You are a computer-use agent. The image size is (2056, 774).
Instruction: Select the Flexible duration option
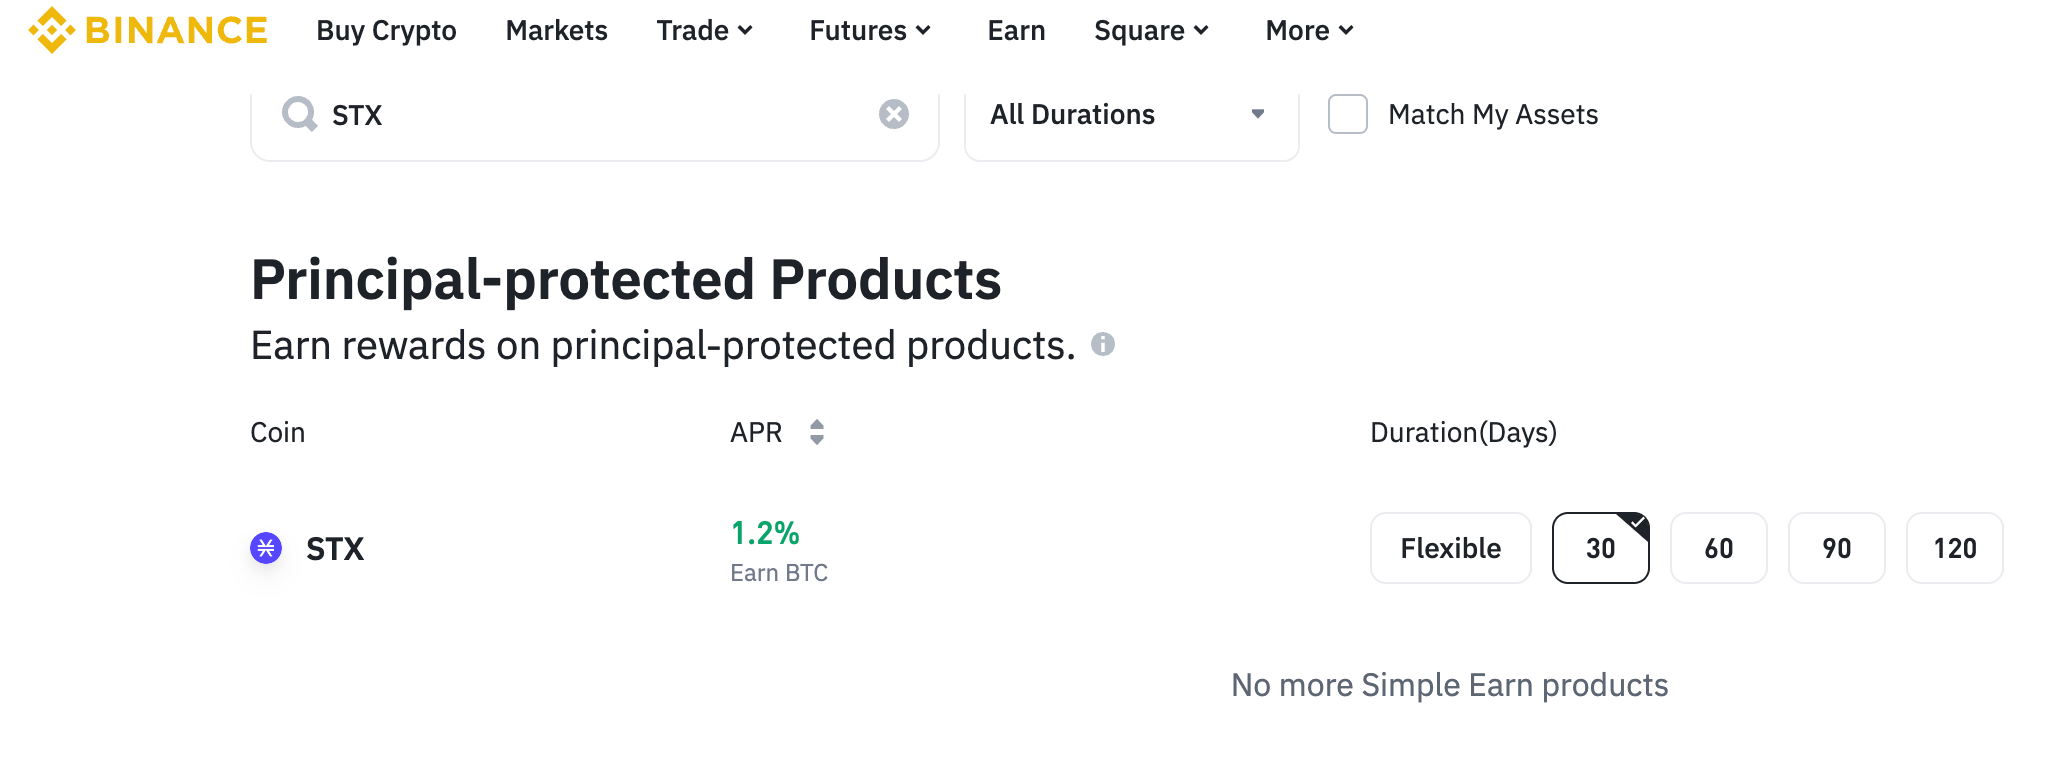pyautogui.click(x=1450, y=548)
